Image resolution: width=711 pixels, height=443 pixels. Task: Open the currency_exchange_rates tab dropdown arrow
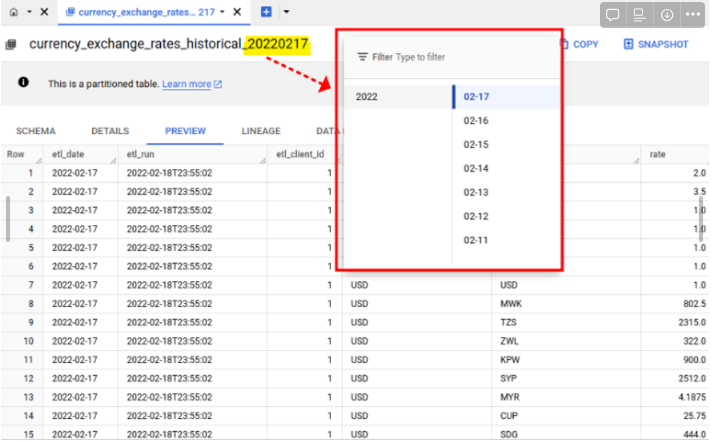pyautogui.click(x=223, y=12)
